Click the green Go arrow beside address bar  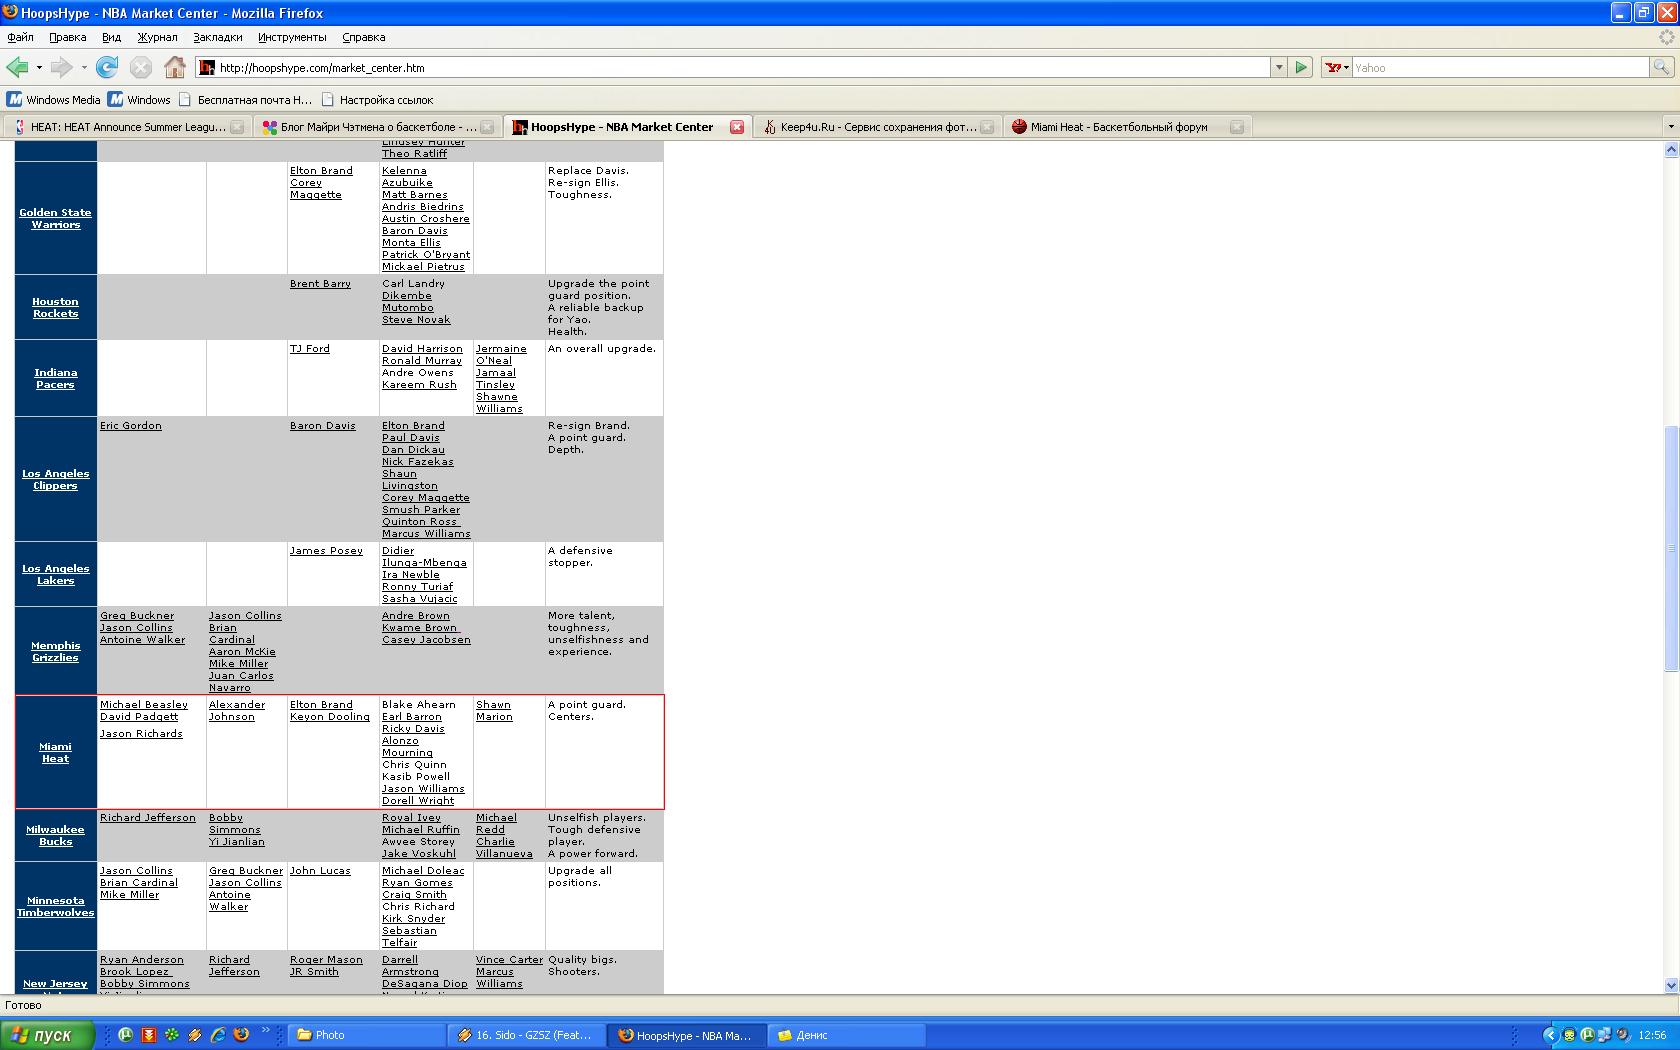pyautogui.click(x=1301, y=67)
